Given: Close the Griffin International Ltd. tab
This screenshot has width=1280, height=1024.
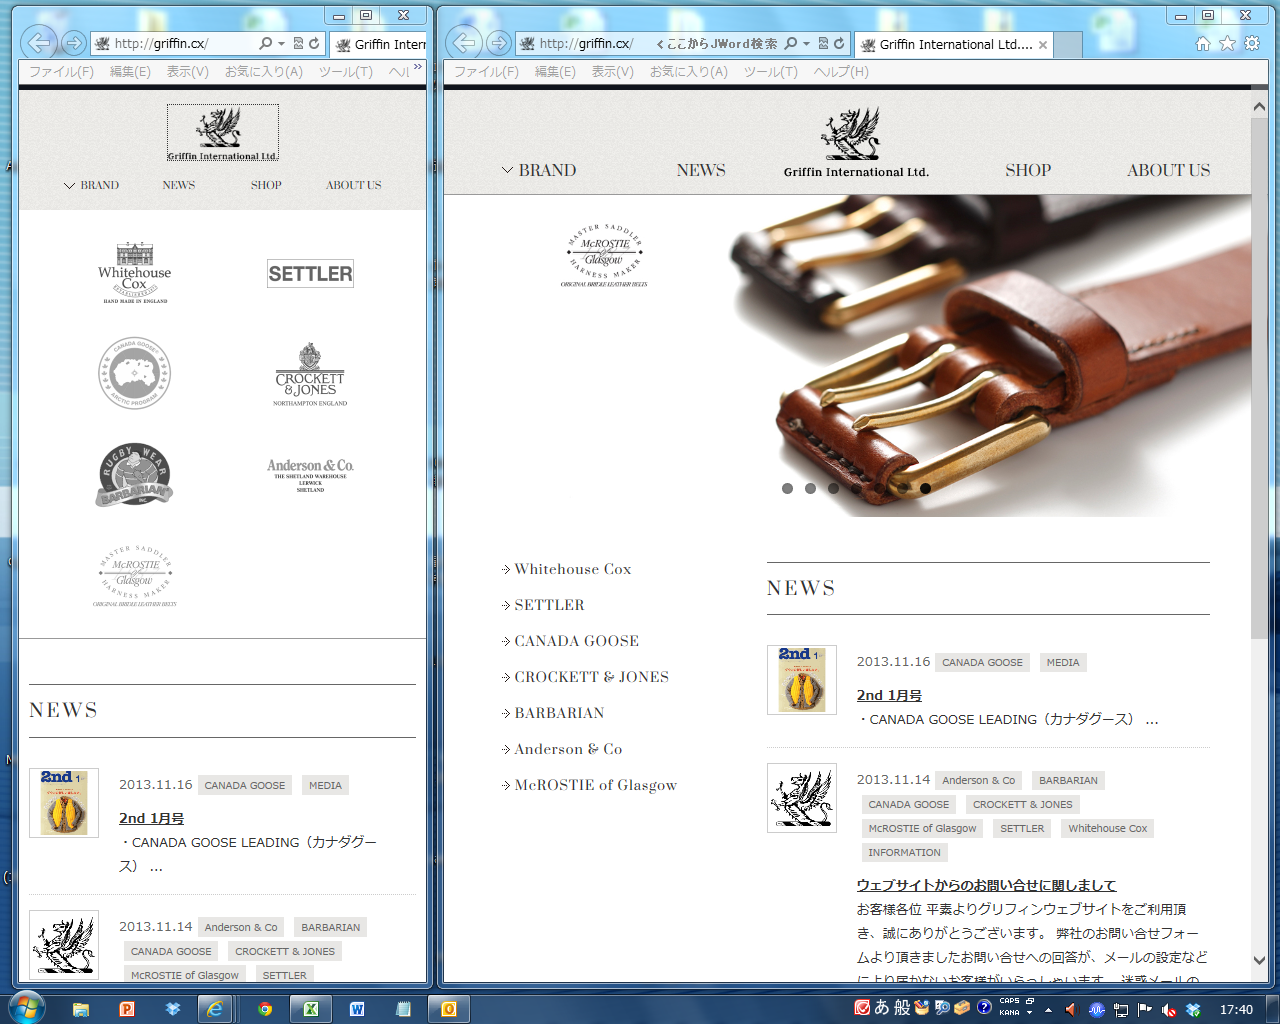Looking at the screenshot, I should (x=1043, y=45).
